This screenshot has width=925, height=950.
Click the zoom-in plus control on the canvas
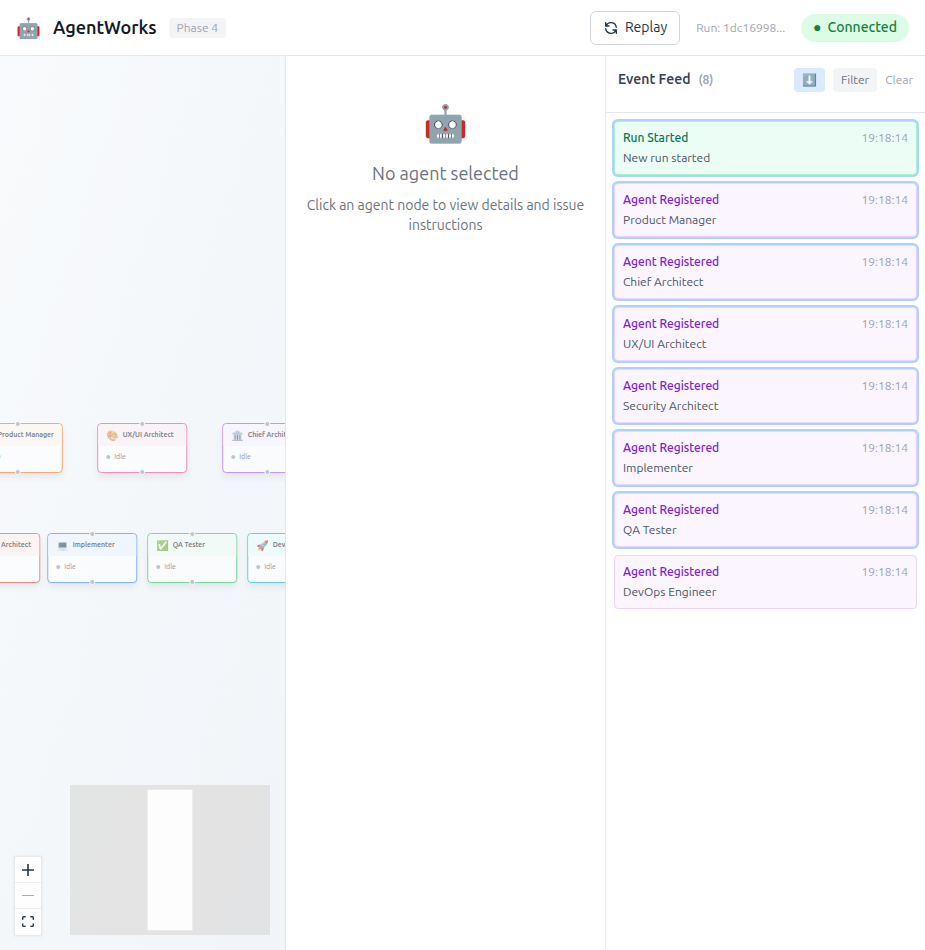(x=27, y=870)
